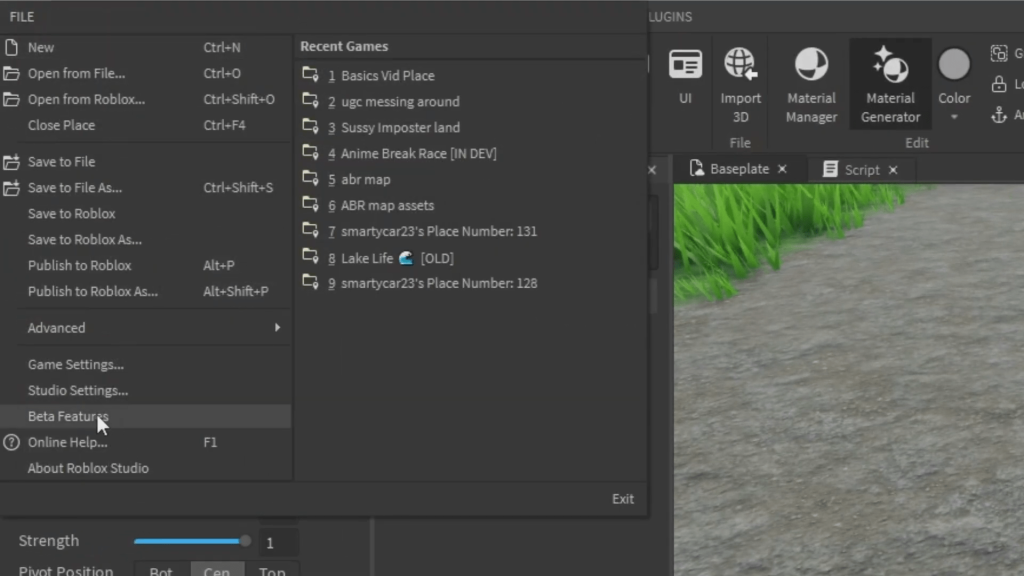The width and height of the screenshot is (1024, 576).
Task: Open recent game Basics Vid Place
Action: (x=388, y=76)
